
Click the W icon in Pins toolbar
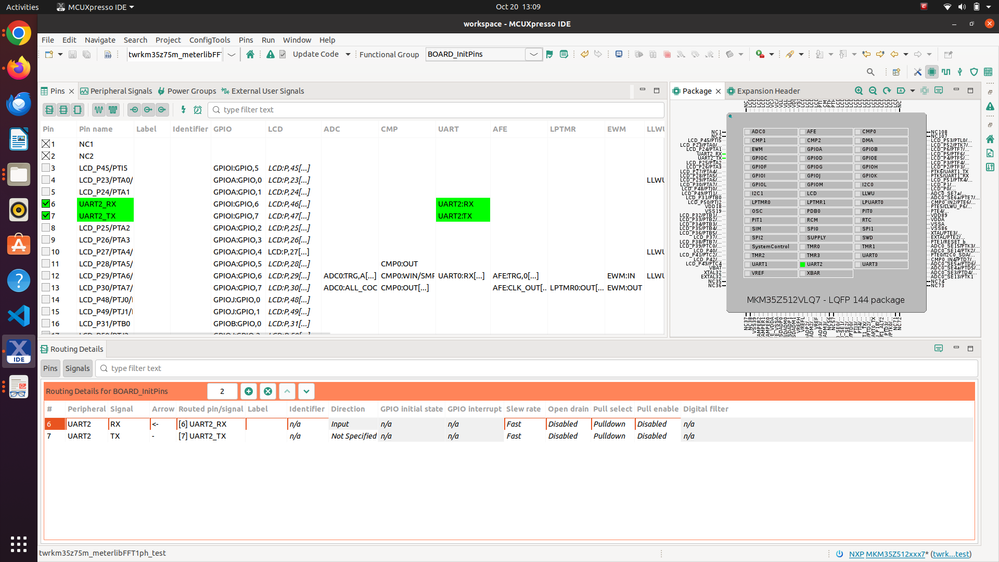[x=99, y=110]
